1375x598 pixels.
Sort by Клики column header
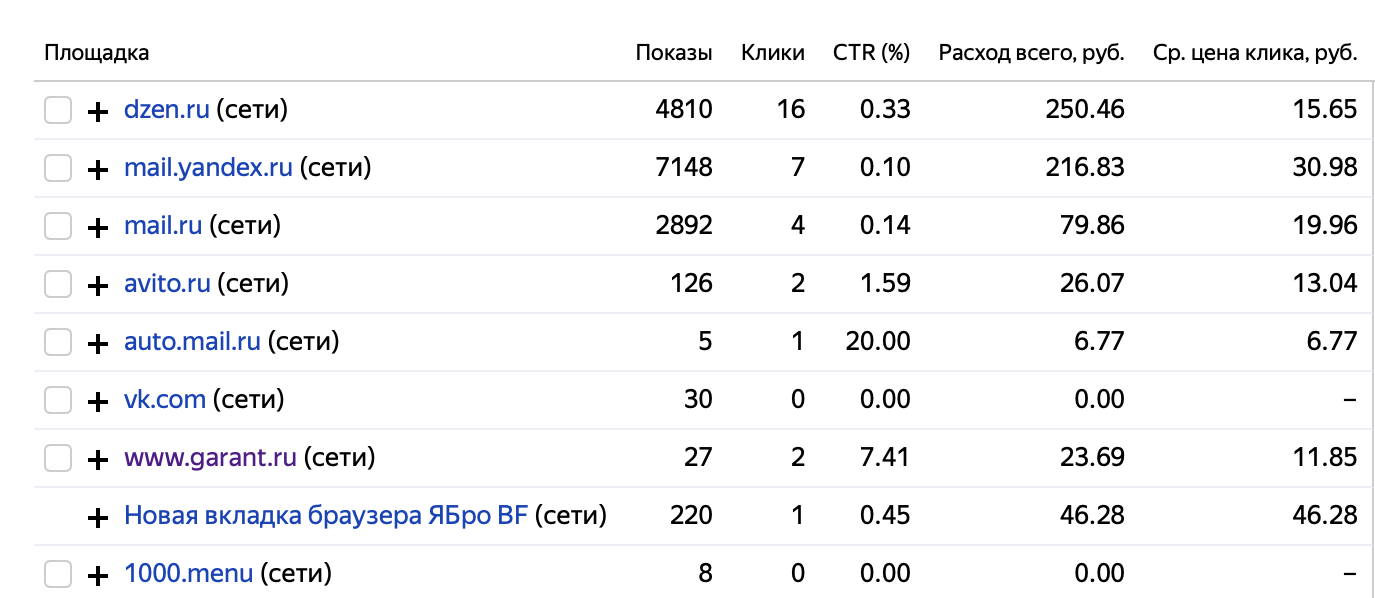(x=773, y=53)
